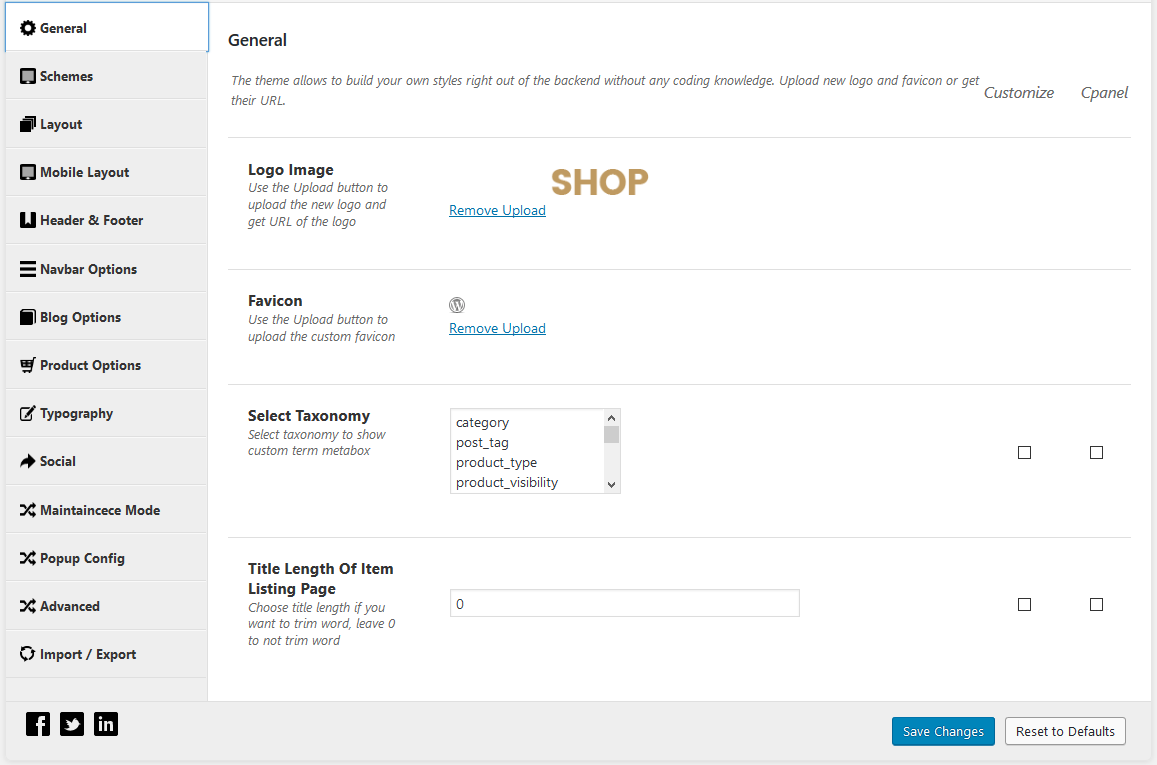Select product_type in the taxonomy list
This screenshot has width=1157, height=765.
[x=496, y=462]
